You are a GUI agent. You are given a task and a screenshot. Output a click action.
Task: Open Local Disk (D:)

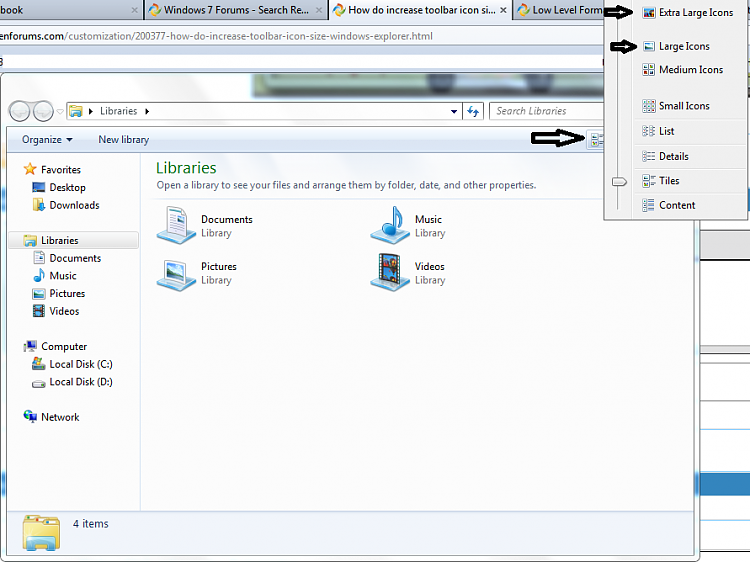tap(81, 382)
